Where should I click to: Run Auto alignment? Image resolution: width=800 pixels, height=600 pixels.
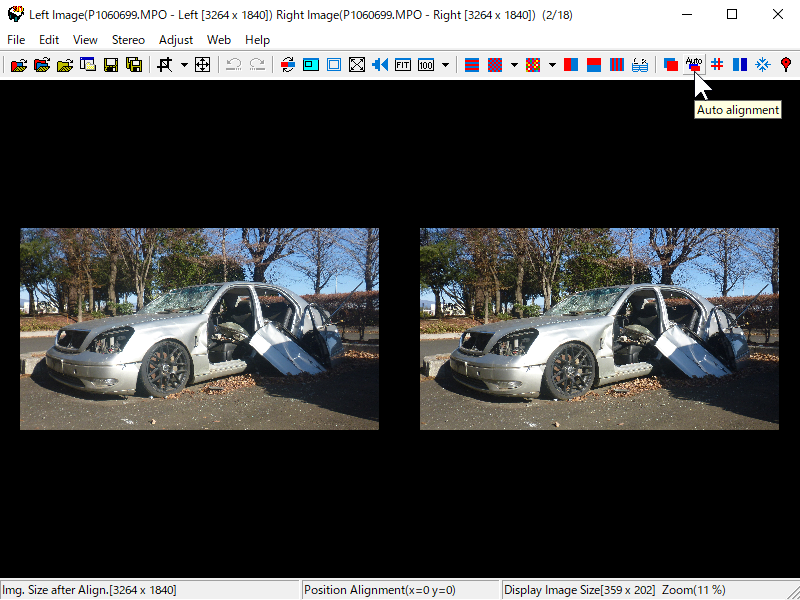pyautogui.click(x=694, y=65)
